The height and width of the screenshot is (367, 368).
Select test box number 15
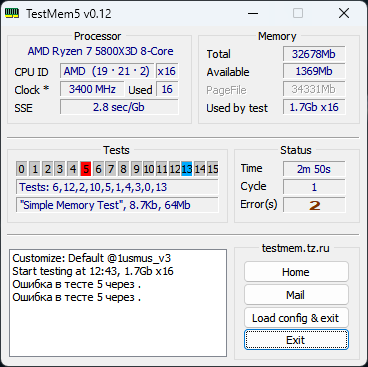[x=213, y=169]
